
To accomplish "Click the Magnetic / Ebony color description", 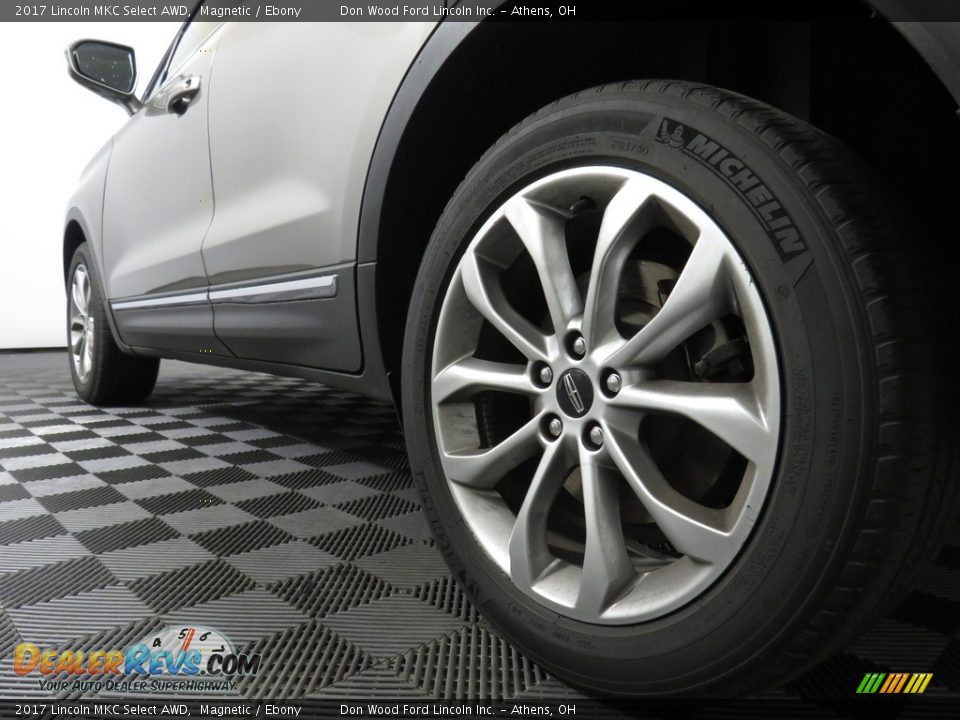I will [249, 11].
